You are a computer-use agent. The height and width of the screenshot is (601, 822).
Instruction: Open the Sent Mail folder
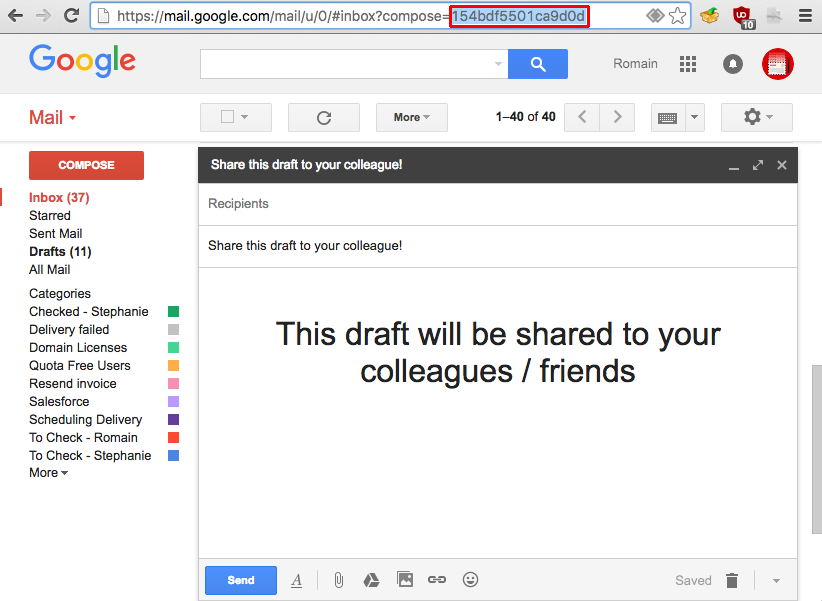[56, 233]
